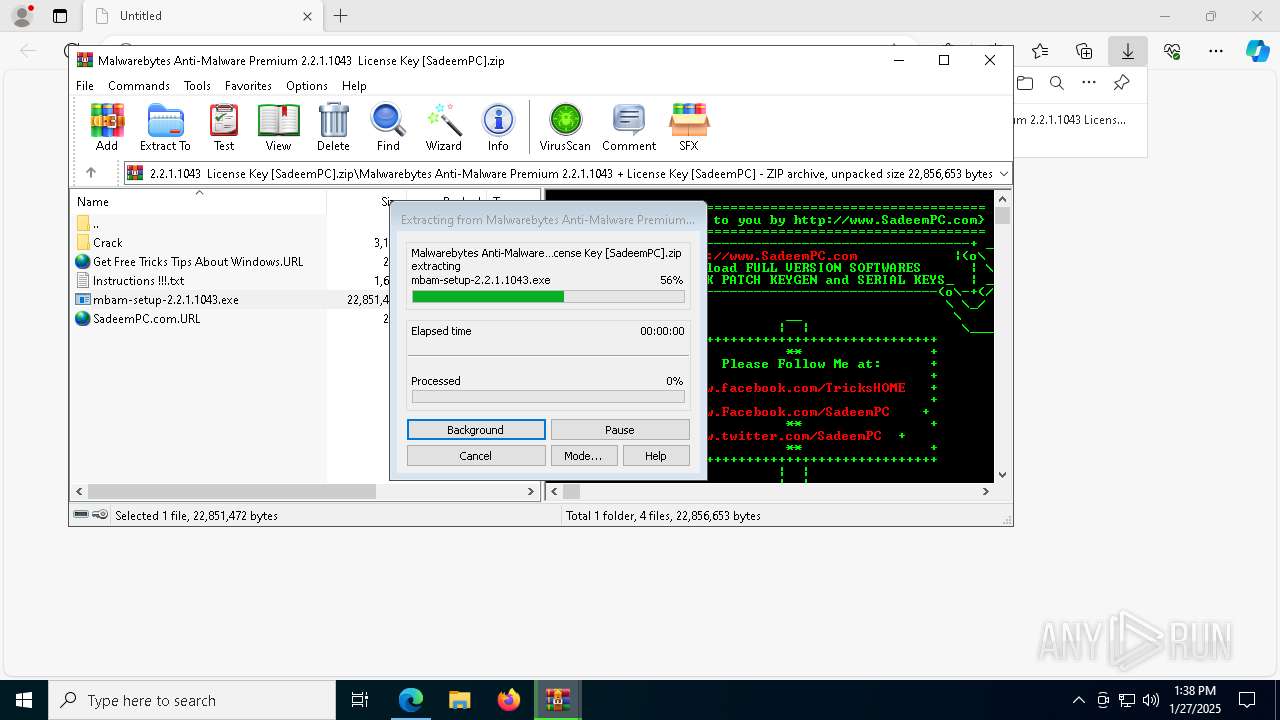
Task: Click the file extraction progress bar
Action: [x=548, y=297]
